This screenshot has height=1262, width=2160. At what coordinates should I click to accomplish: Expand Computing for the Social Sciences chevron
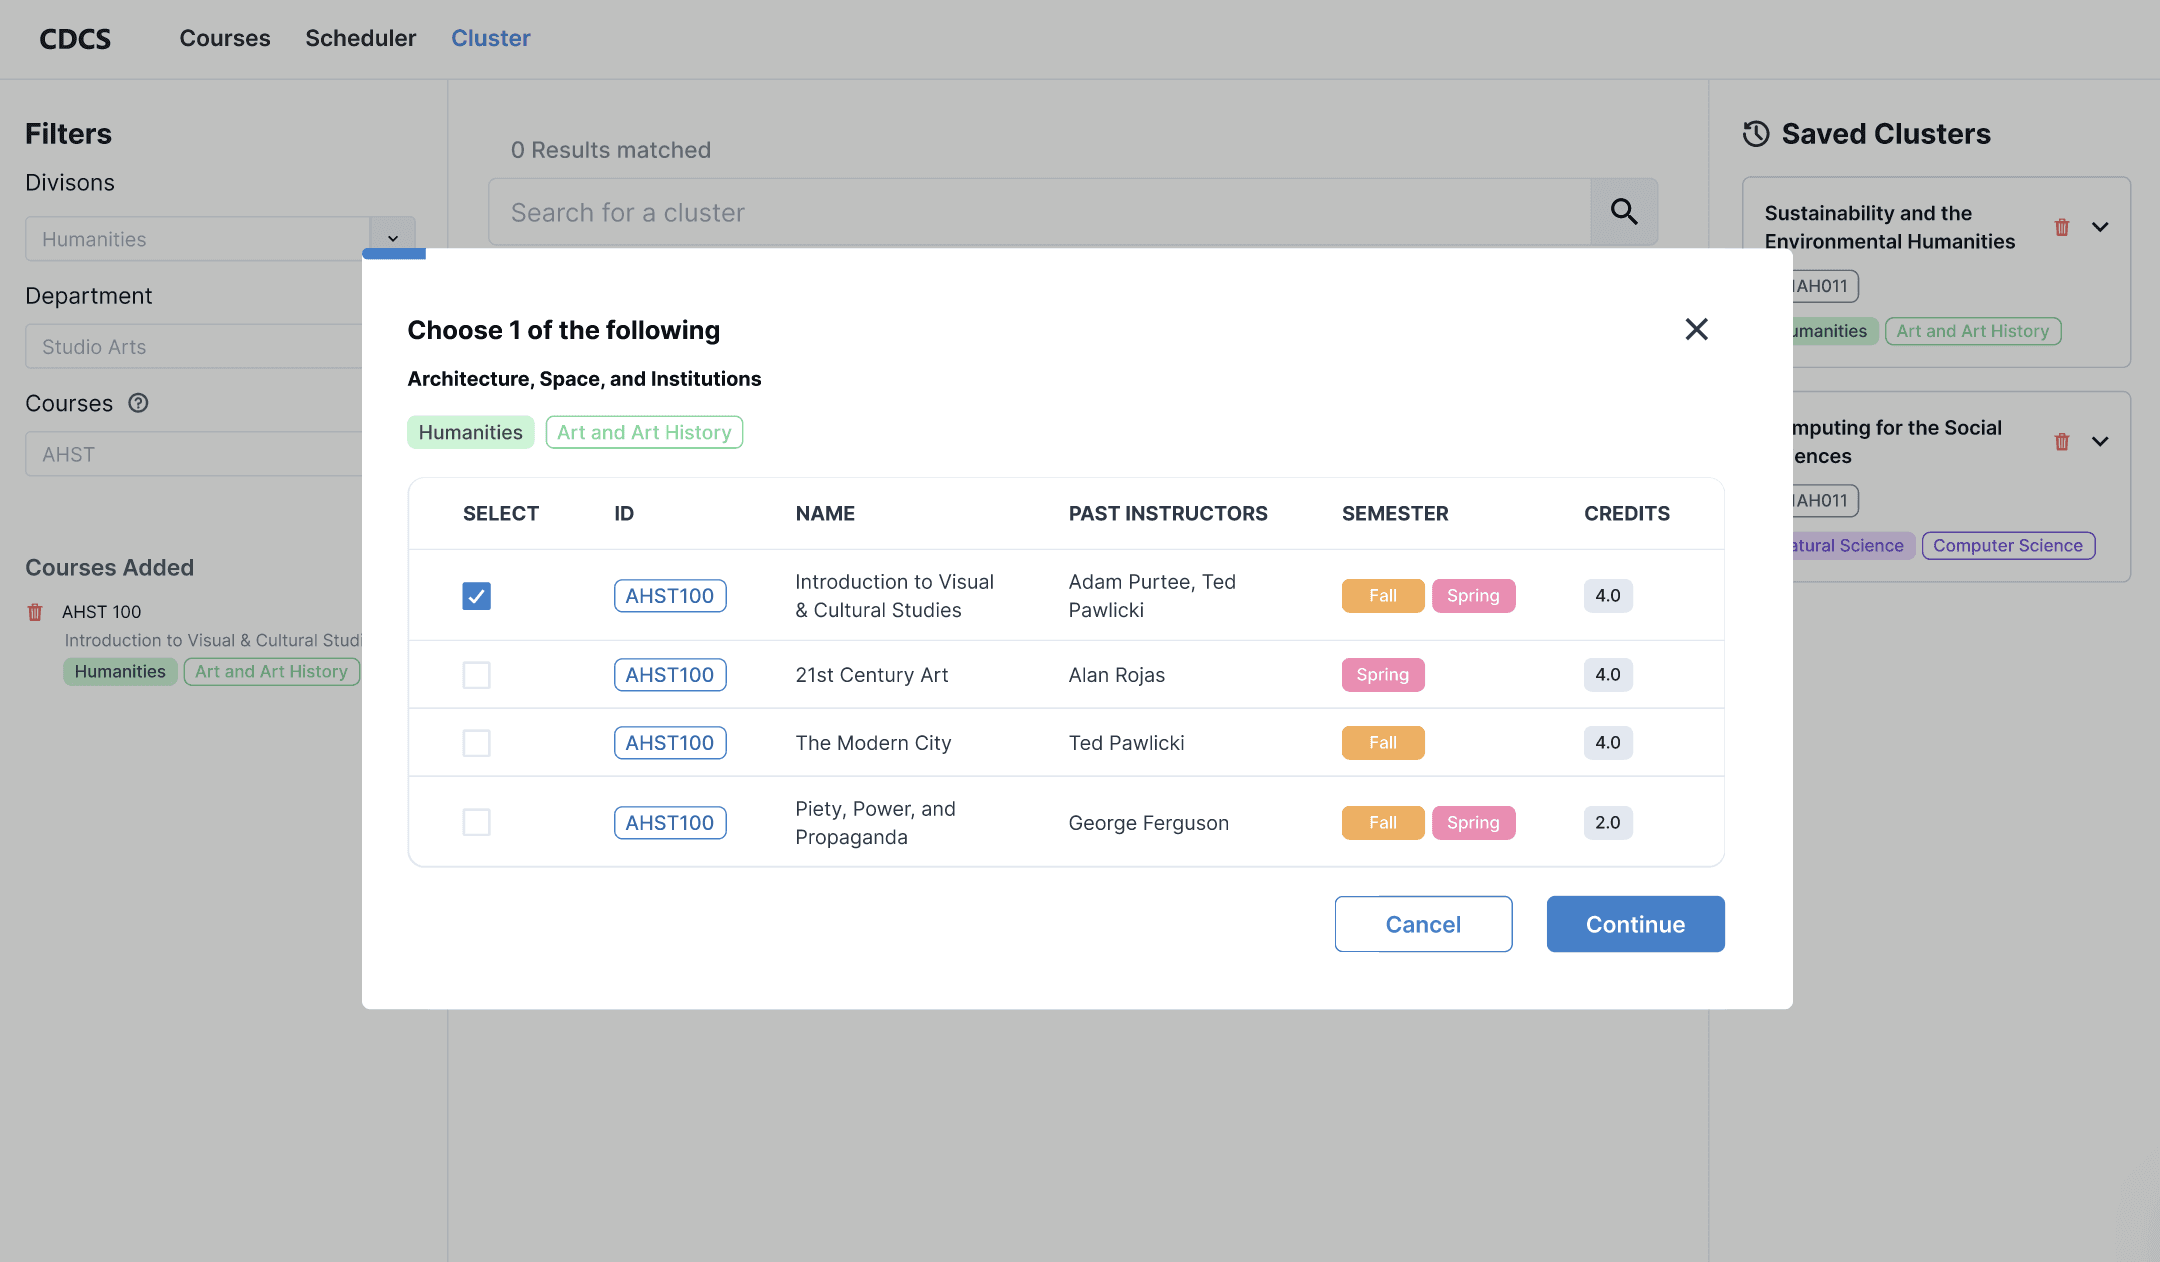[2100, 441]
